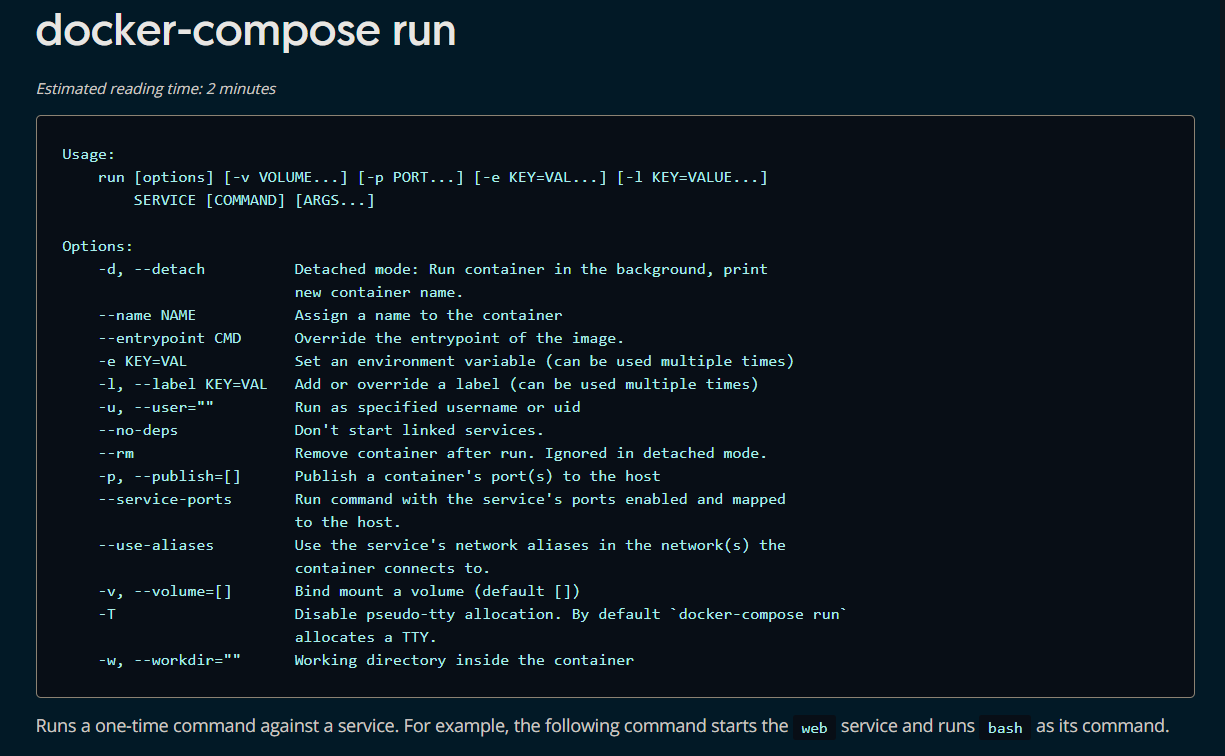Viewport: 1225px width, 756px height.
Task: Click the "Usage:" label in code block
Action: 89,154
